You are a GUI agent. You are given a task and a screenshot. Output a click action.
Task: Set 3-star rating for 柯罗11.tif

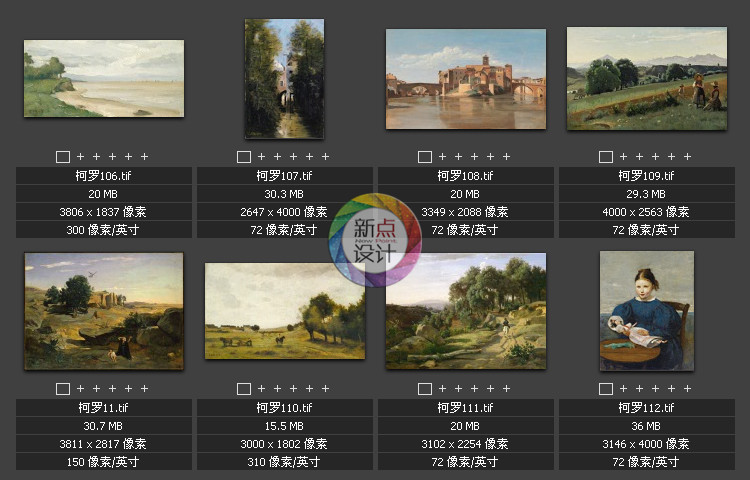(112, 388)
